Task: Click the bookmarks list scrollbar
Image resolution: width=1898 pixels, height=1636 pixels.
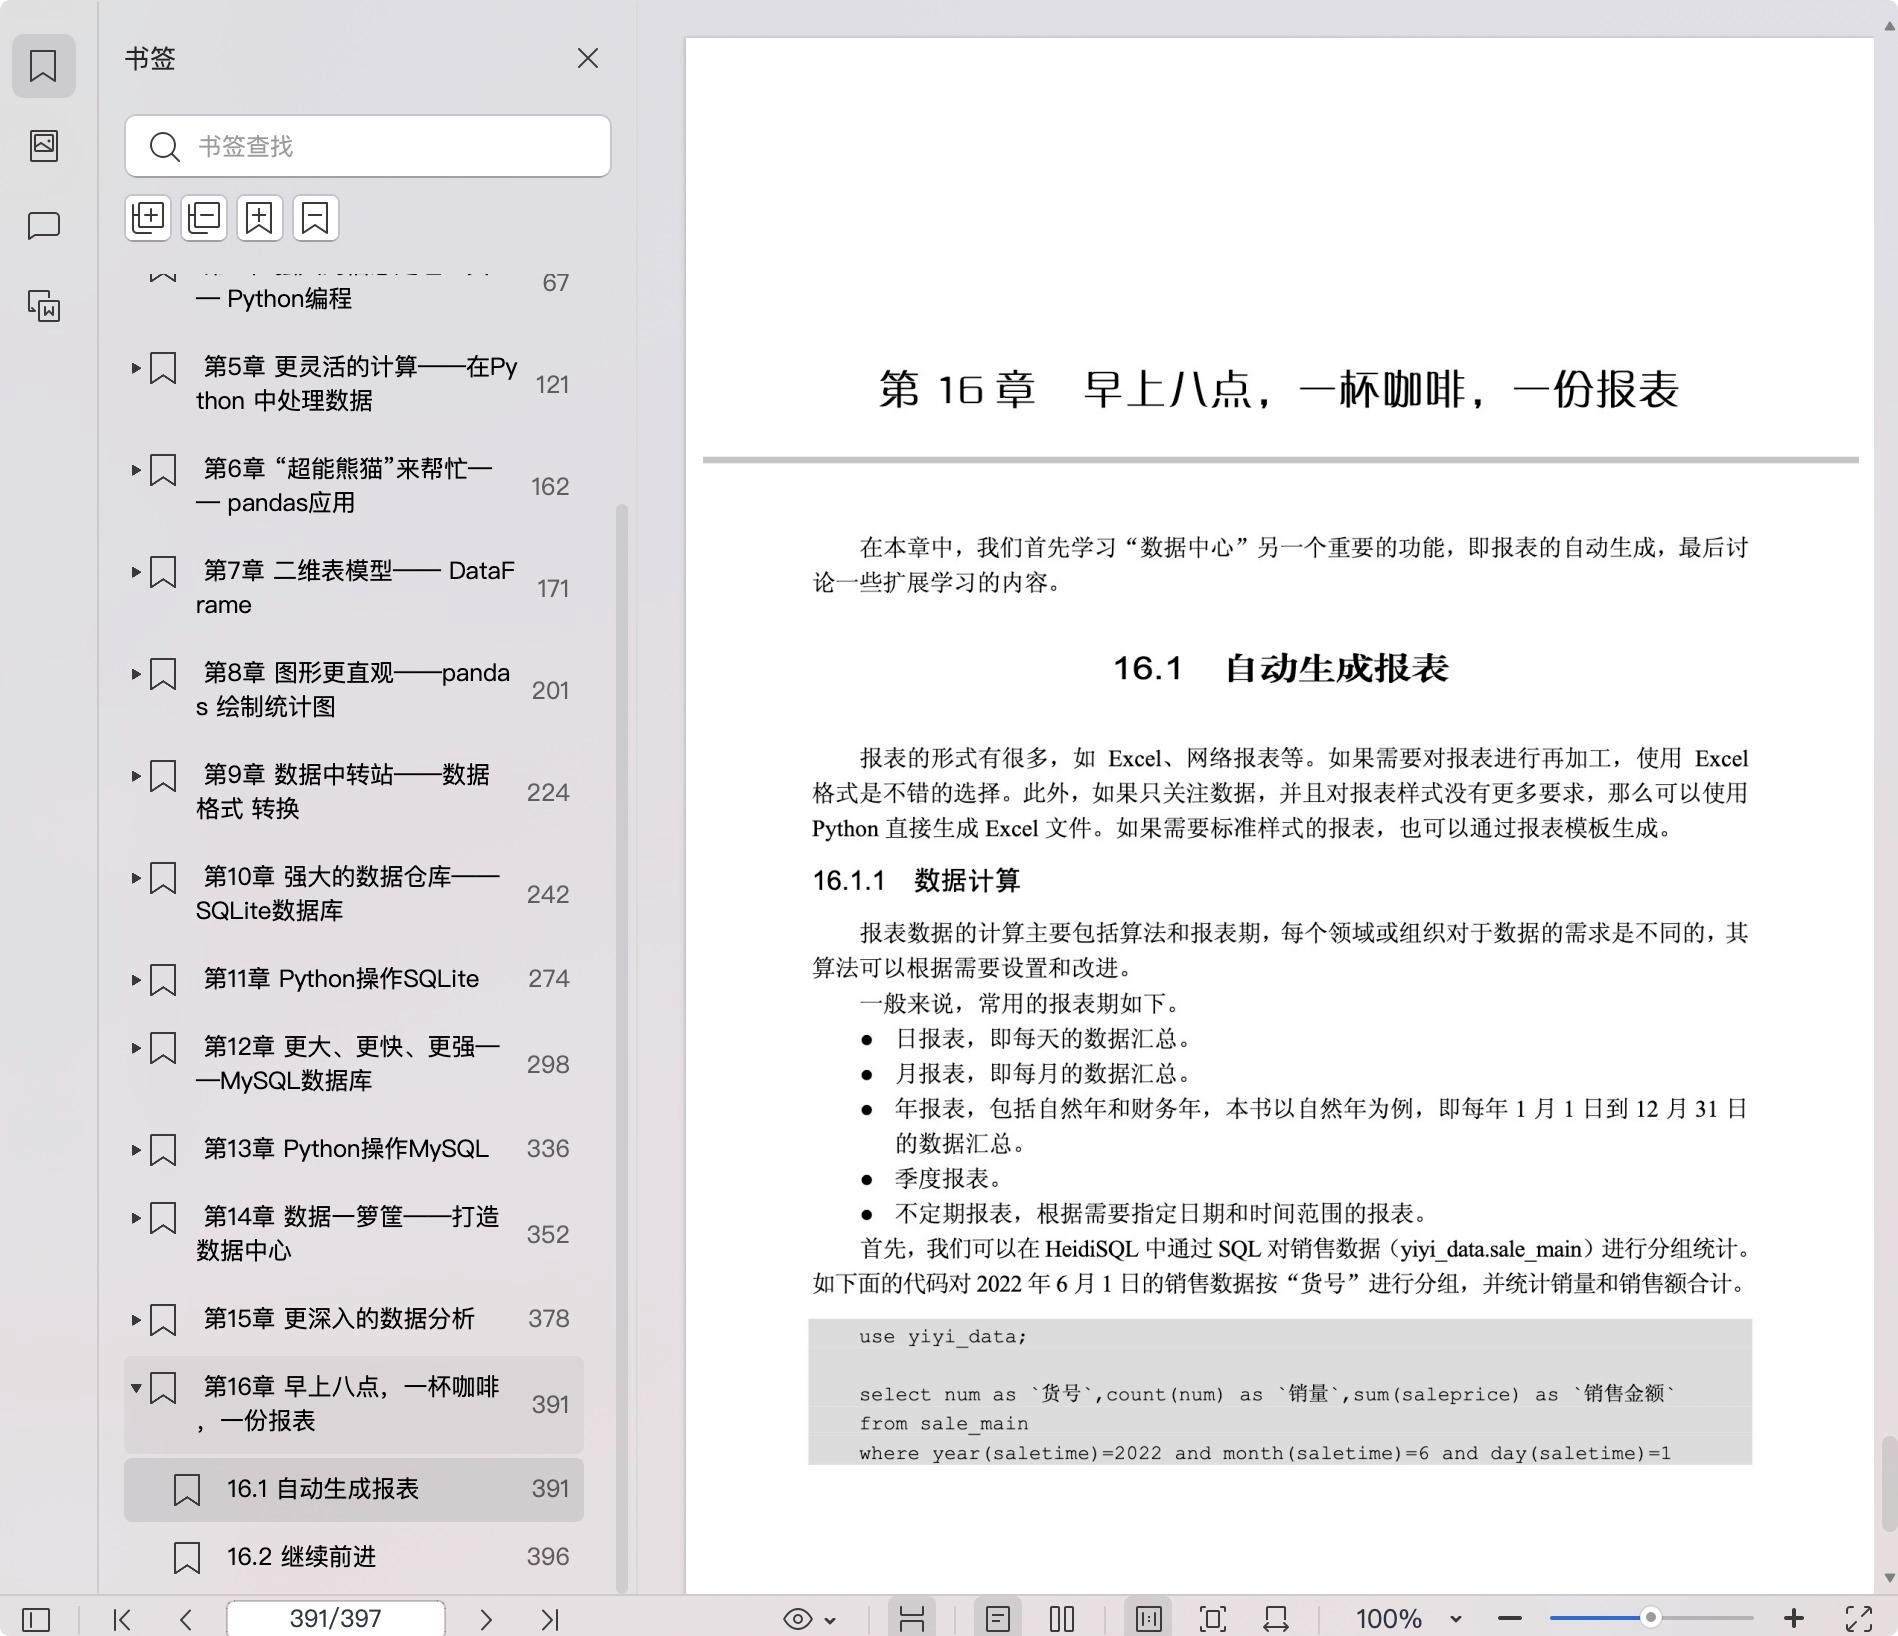Action: tap(622, 1048)
